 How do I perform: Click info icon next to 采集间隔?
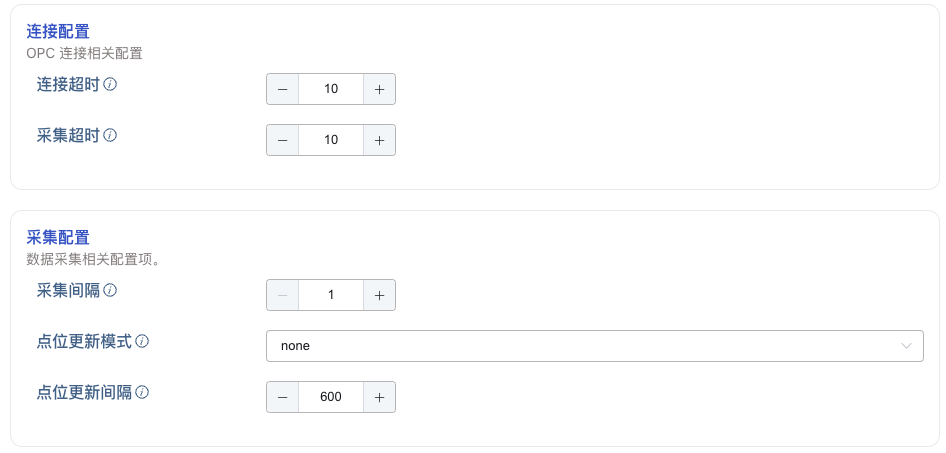[x=111, y=290]
